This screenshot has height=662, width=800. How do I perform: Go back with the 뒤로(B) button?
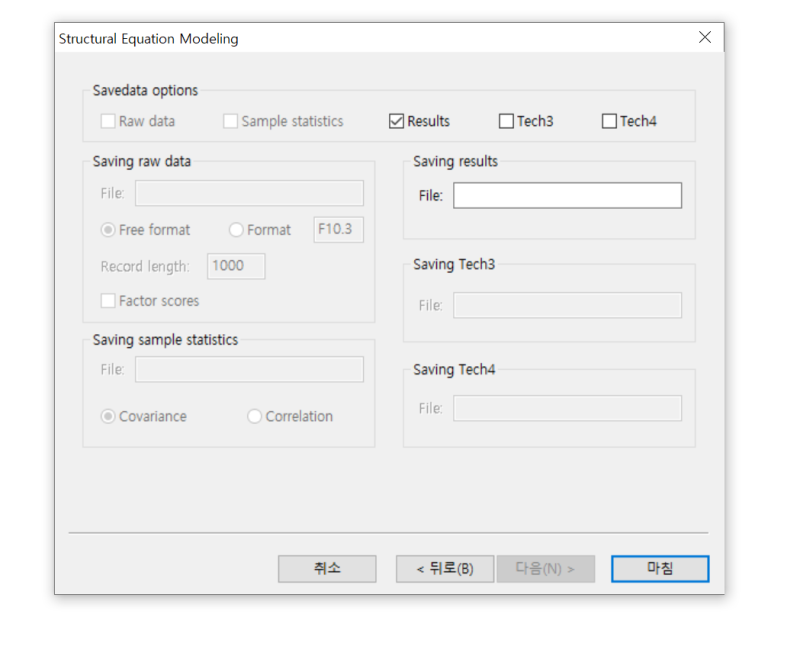point(445,569)
